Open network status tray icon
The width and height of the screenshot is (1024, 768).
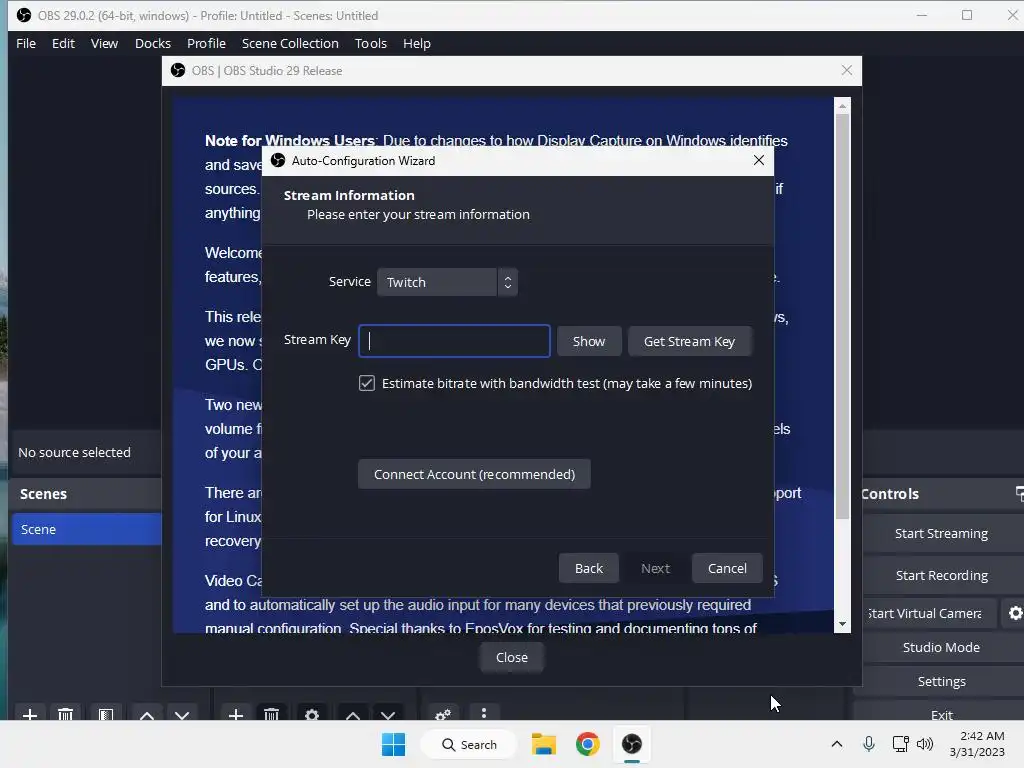tap(901, 744)
